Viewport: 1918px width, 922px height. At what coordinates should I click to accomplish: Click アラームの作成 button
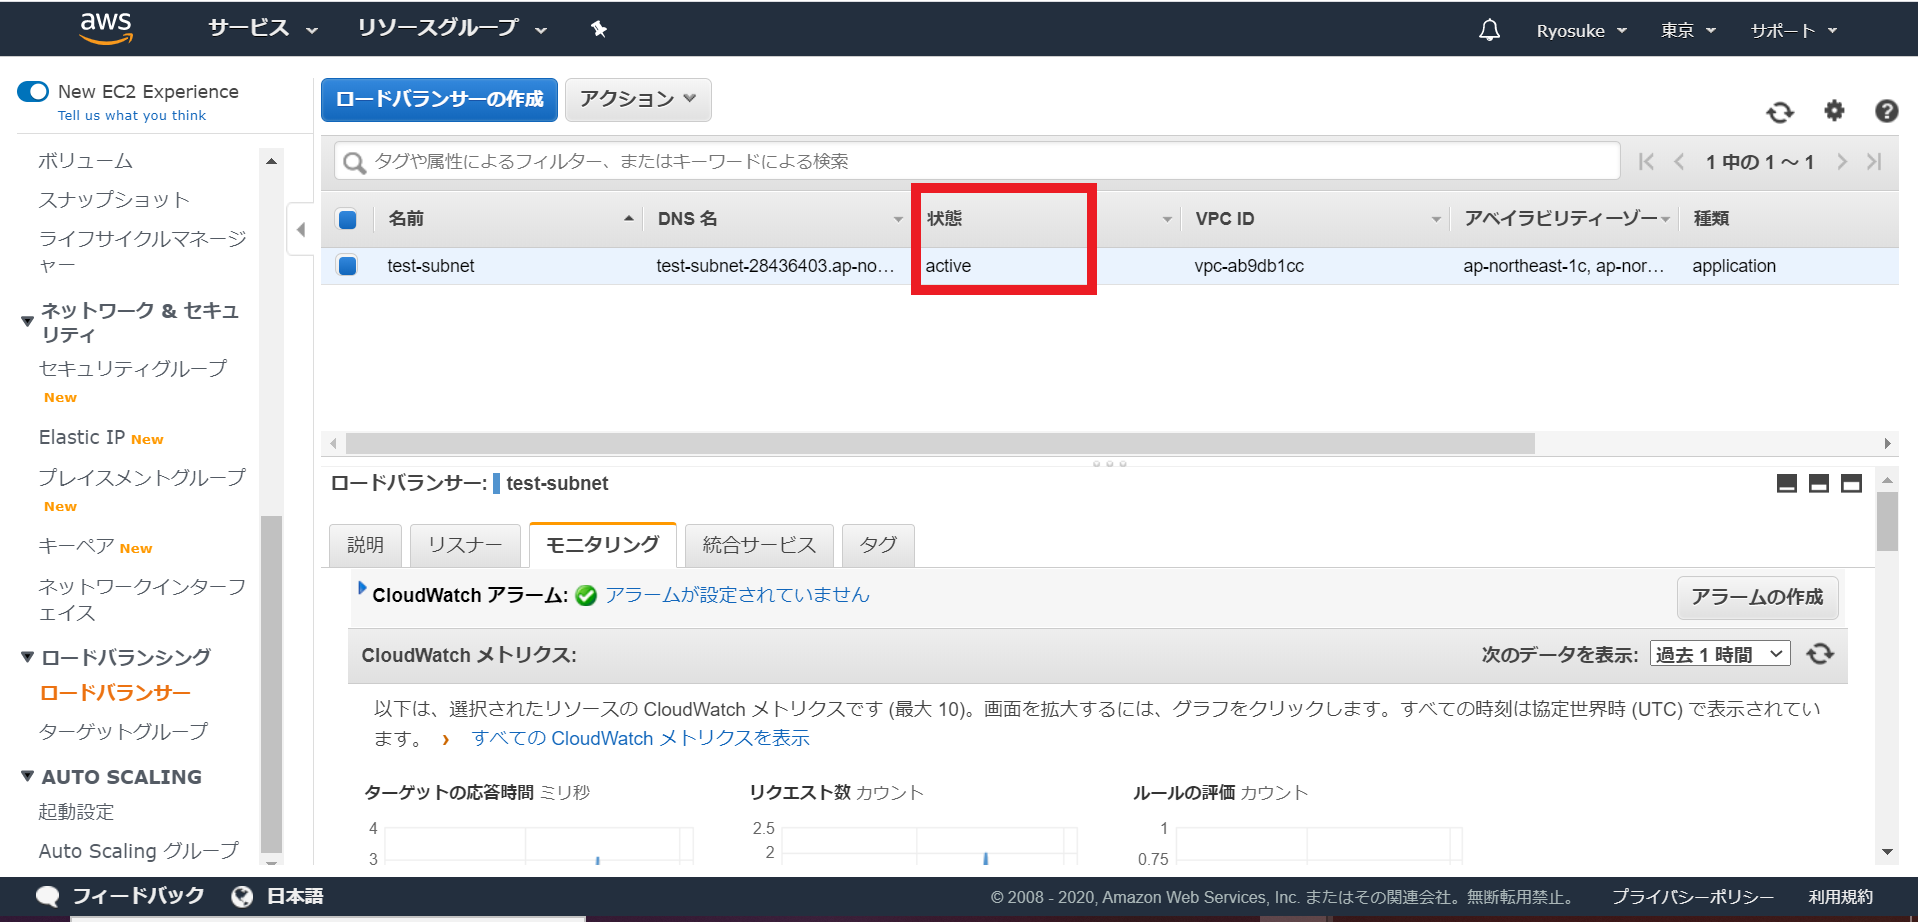coord(1757,597)
